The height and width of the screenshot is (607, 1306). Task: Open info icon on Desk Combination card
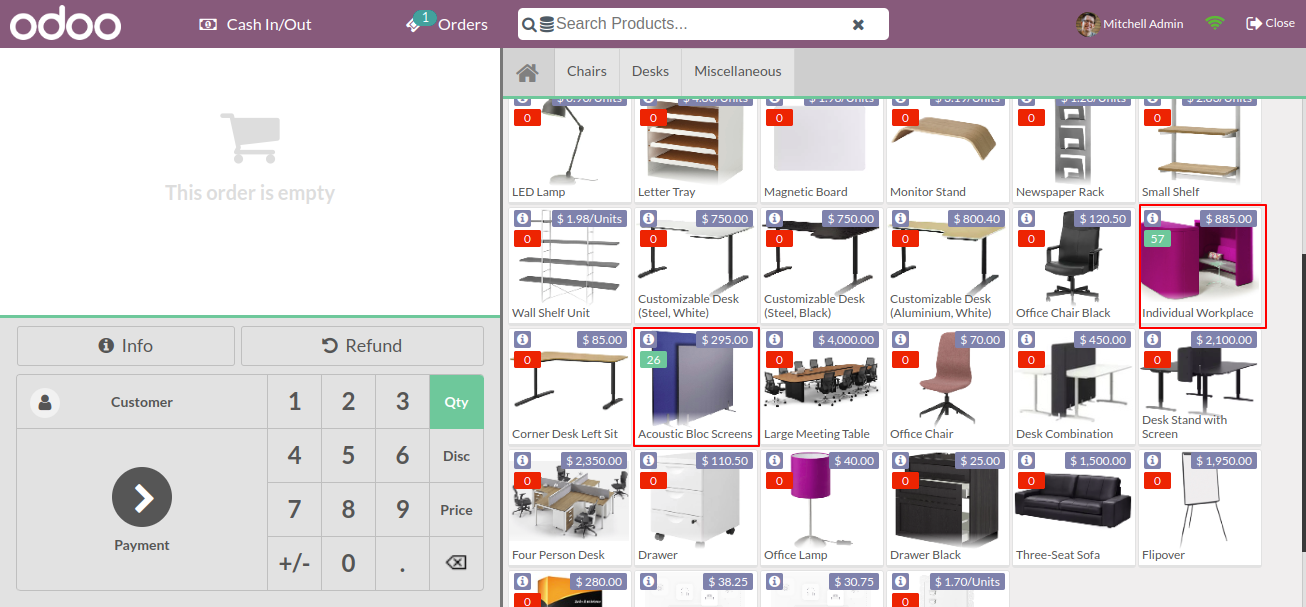1026,339
